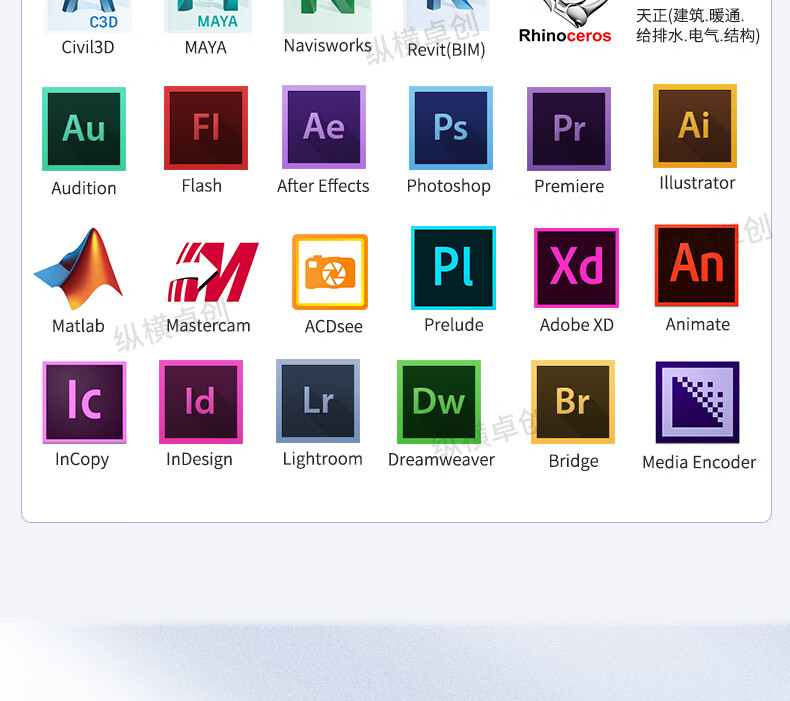Click the Revit icon above Revit(BIM)
790x701 pixels.
pyautogui.click(x=446, y=16)
